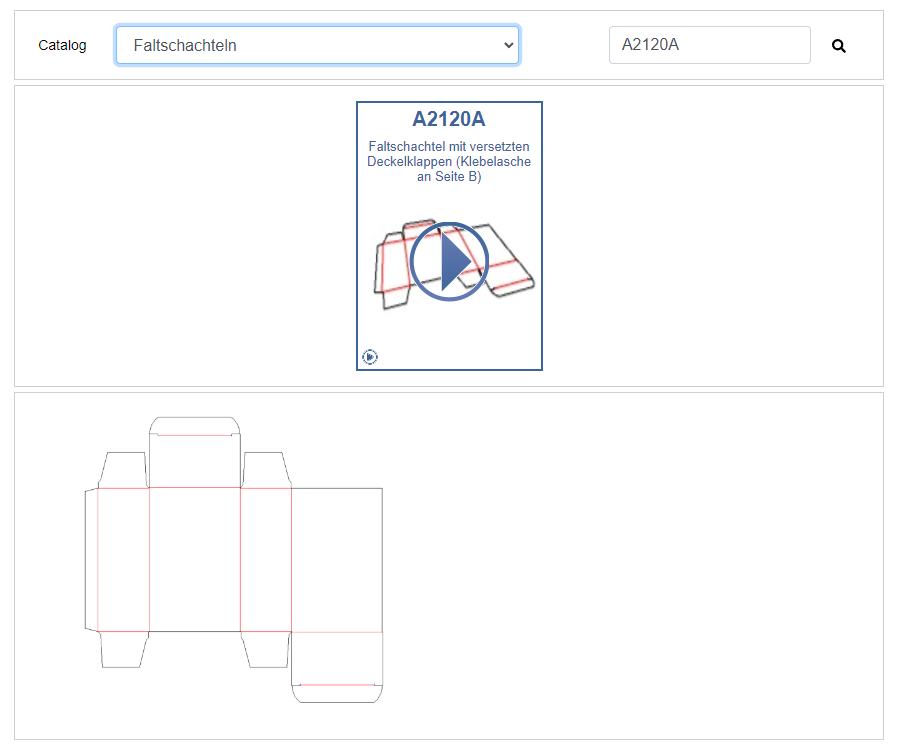Click the small animation icon in card corner
901x753 pixels.
[370, 357]
